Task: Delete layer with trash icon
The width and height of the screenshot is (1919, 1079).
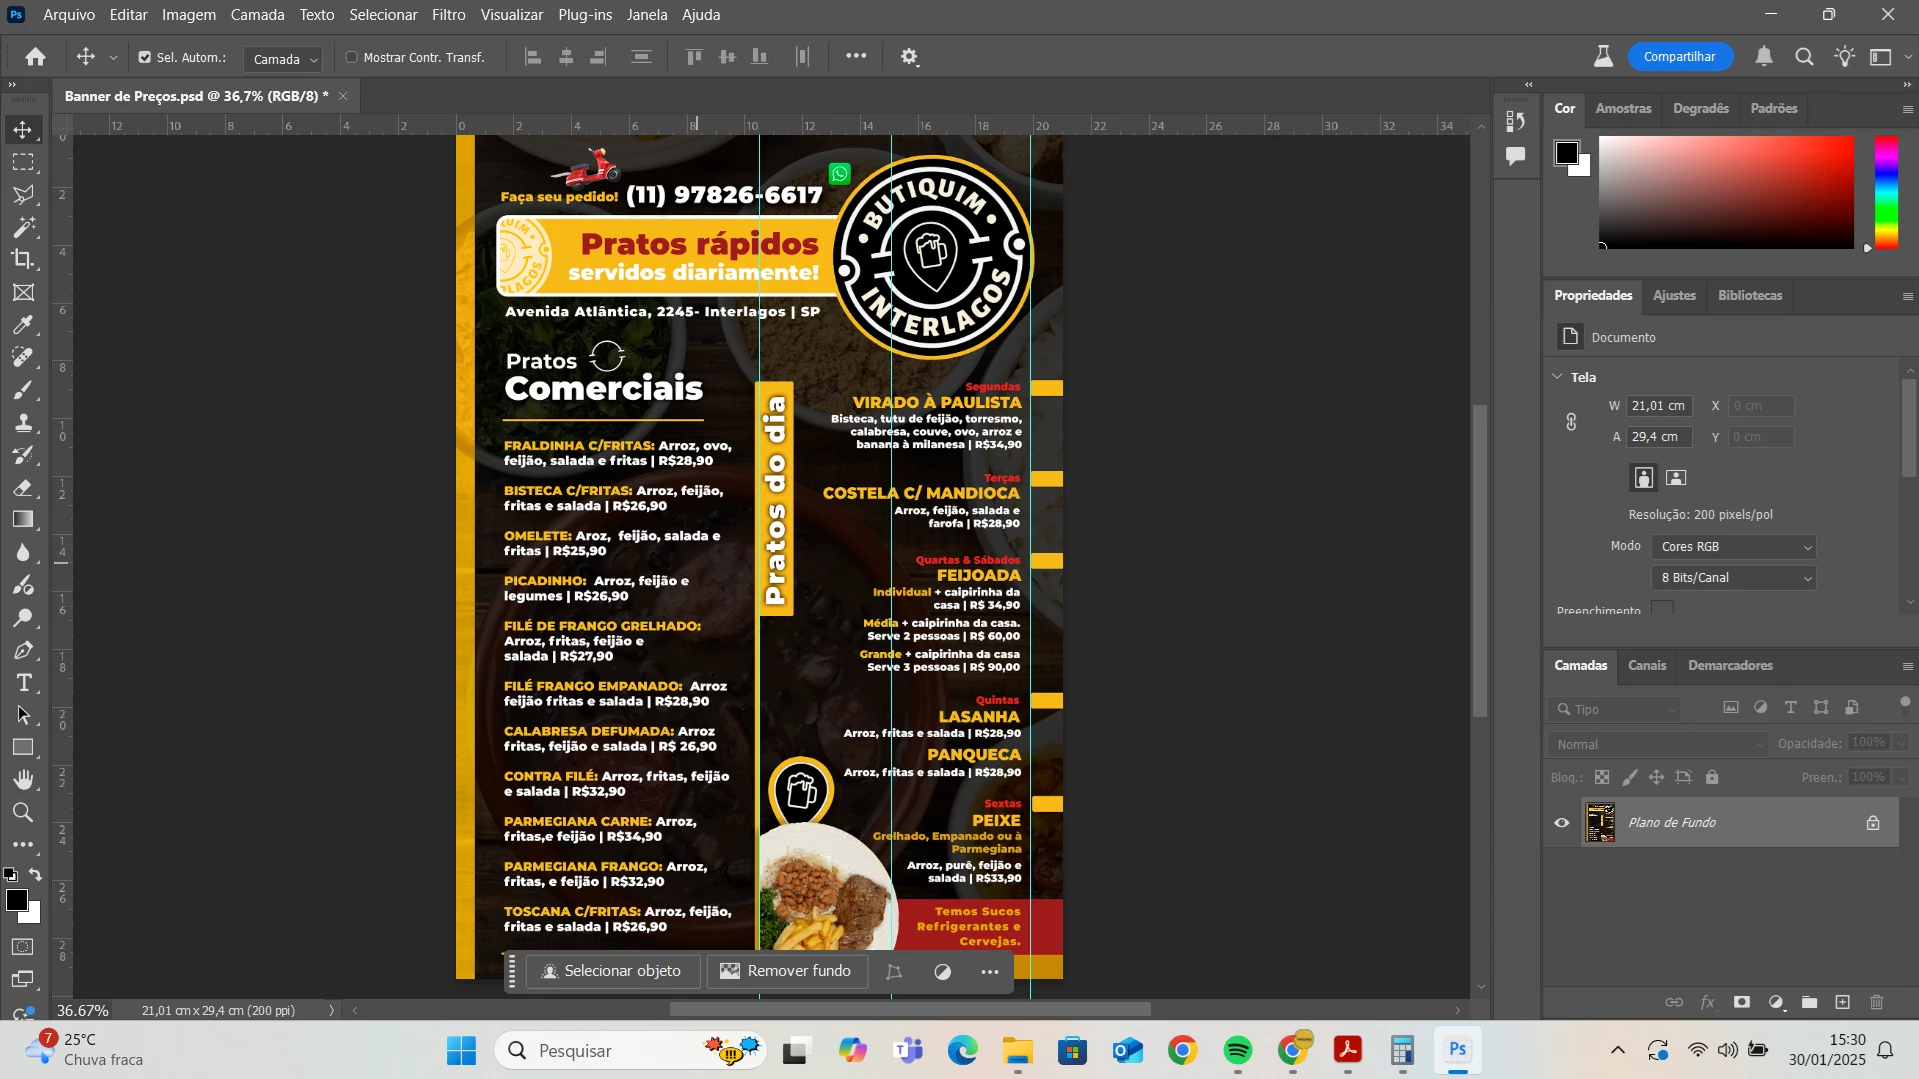Action: pyautogui.click(x=1877, y=1002)
